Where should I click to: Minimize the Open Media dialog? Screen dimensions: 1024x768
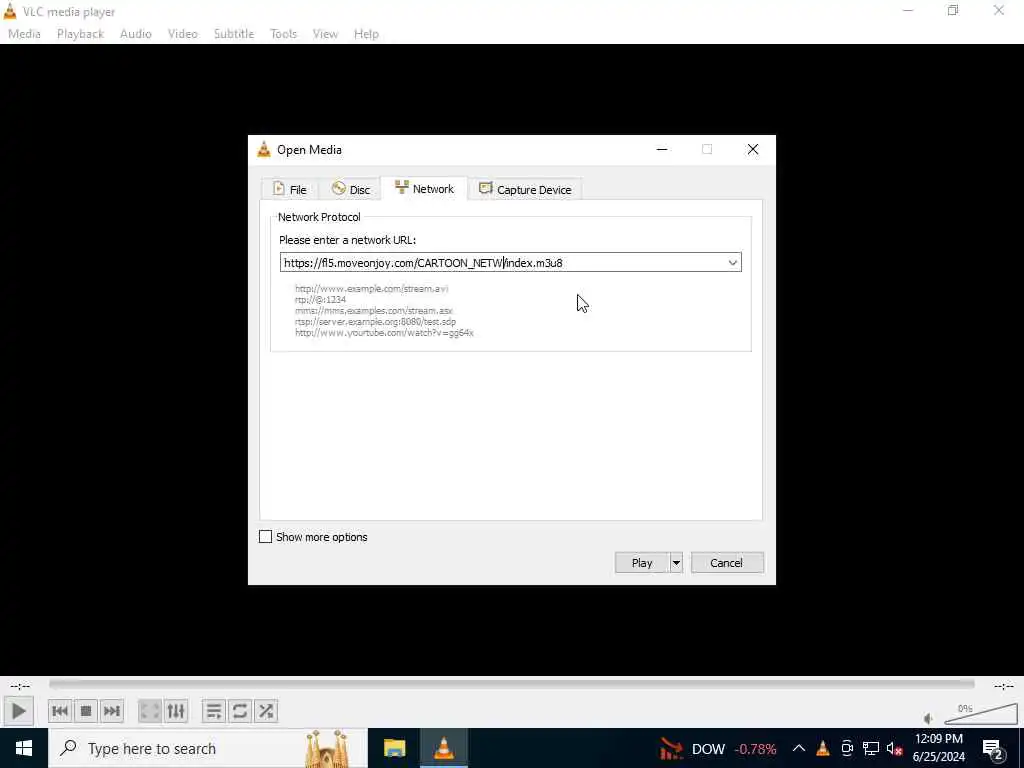click(x=662, y=150)
